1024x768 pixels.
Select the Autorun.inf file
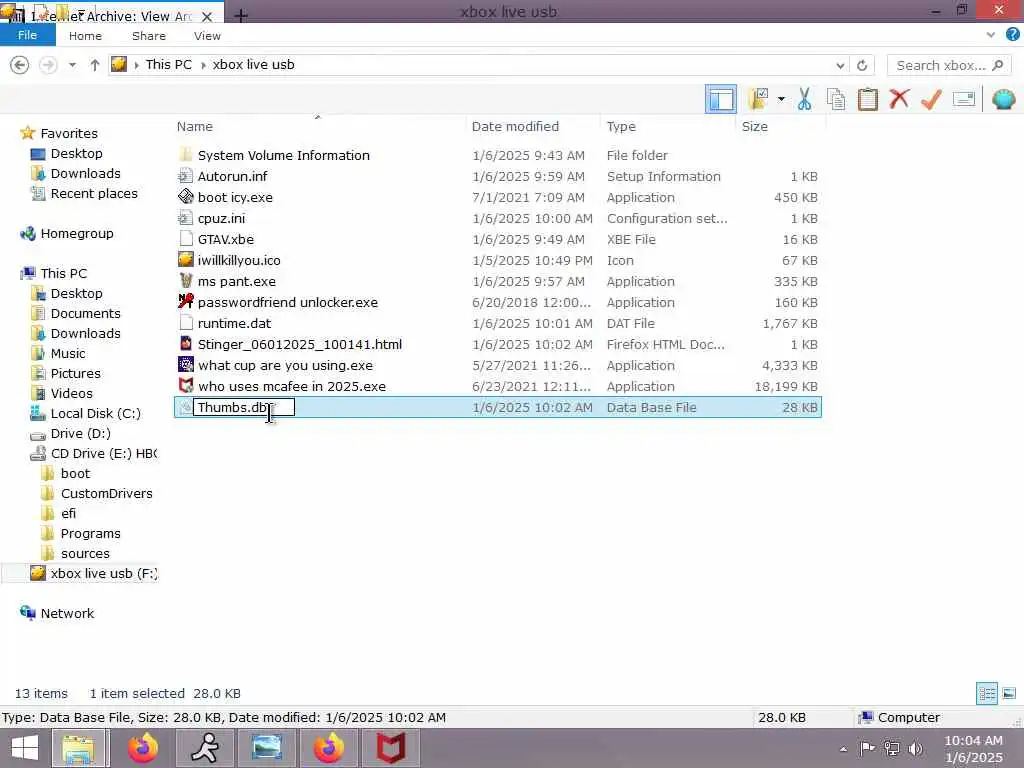pyautogui.click(x=232, y=176)
